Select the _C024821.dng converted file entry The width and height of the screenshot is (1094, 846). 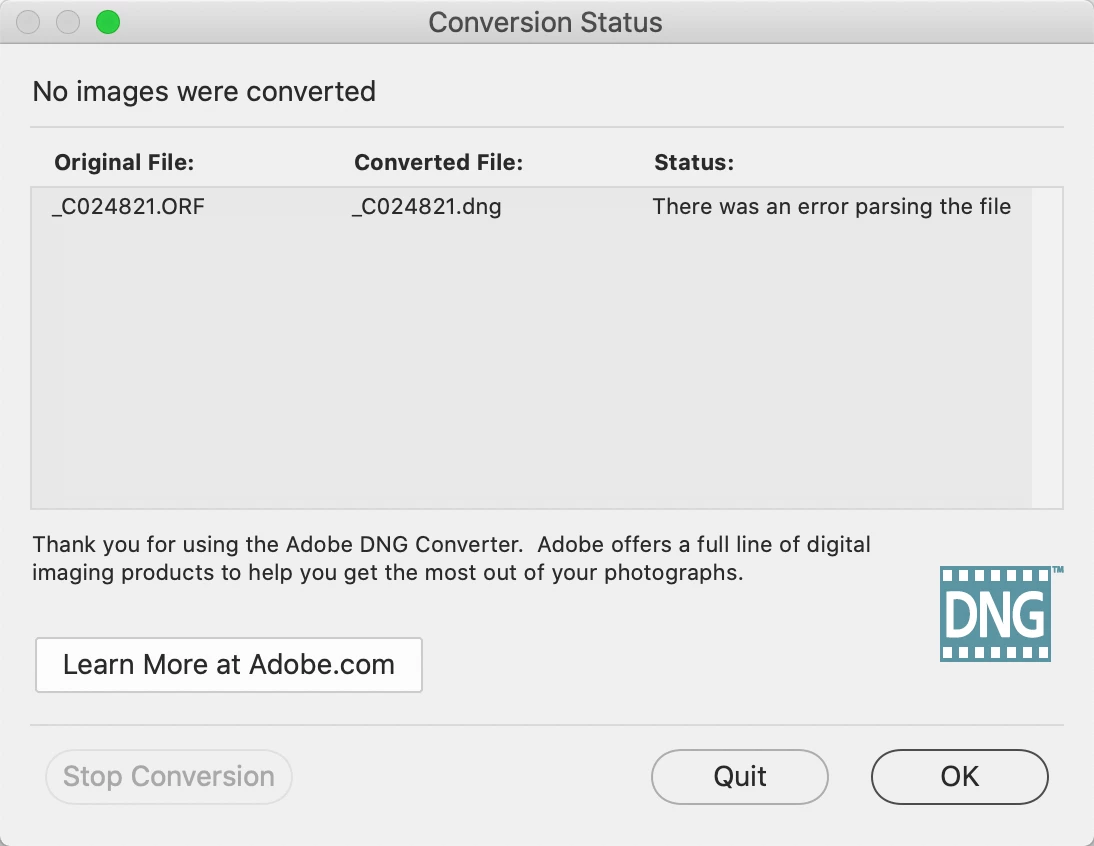pos(427,208)
